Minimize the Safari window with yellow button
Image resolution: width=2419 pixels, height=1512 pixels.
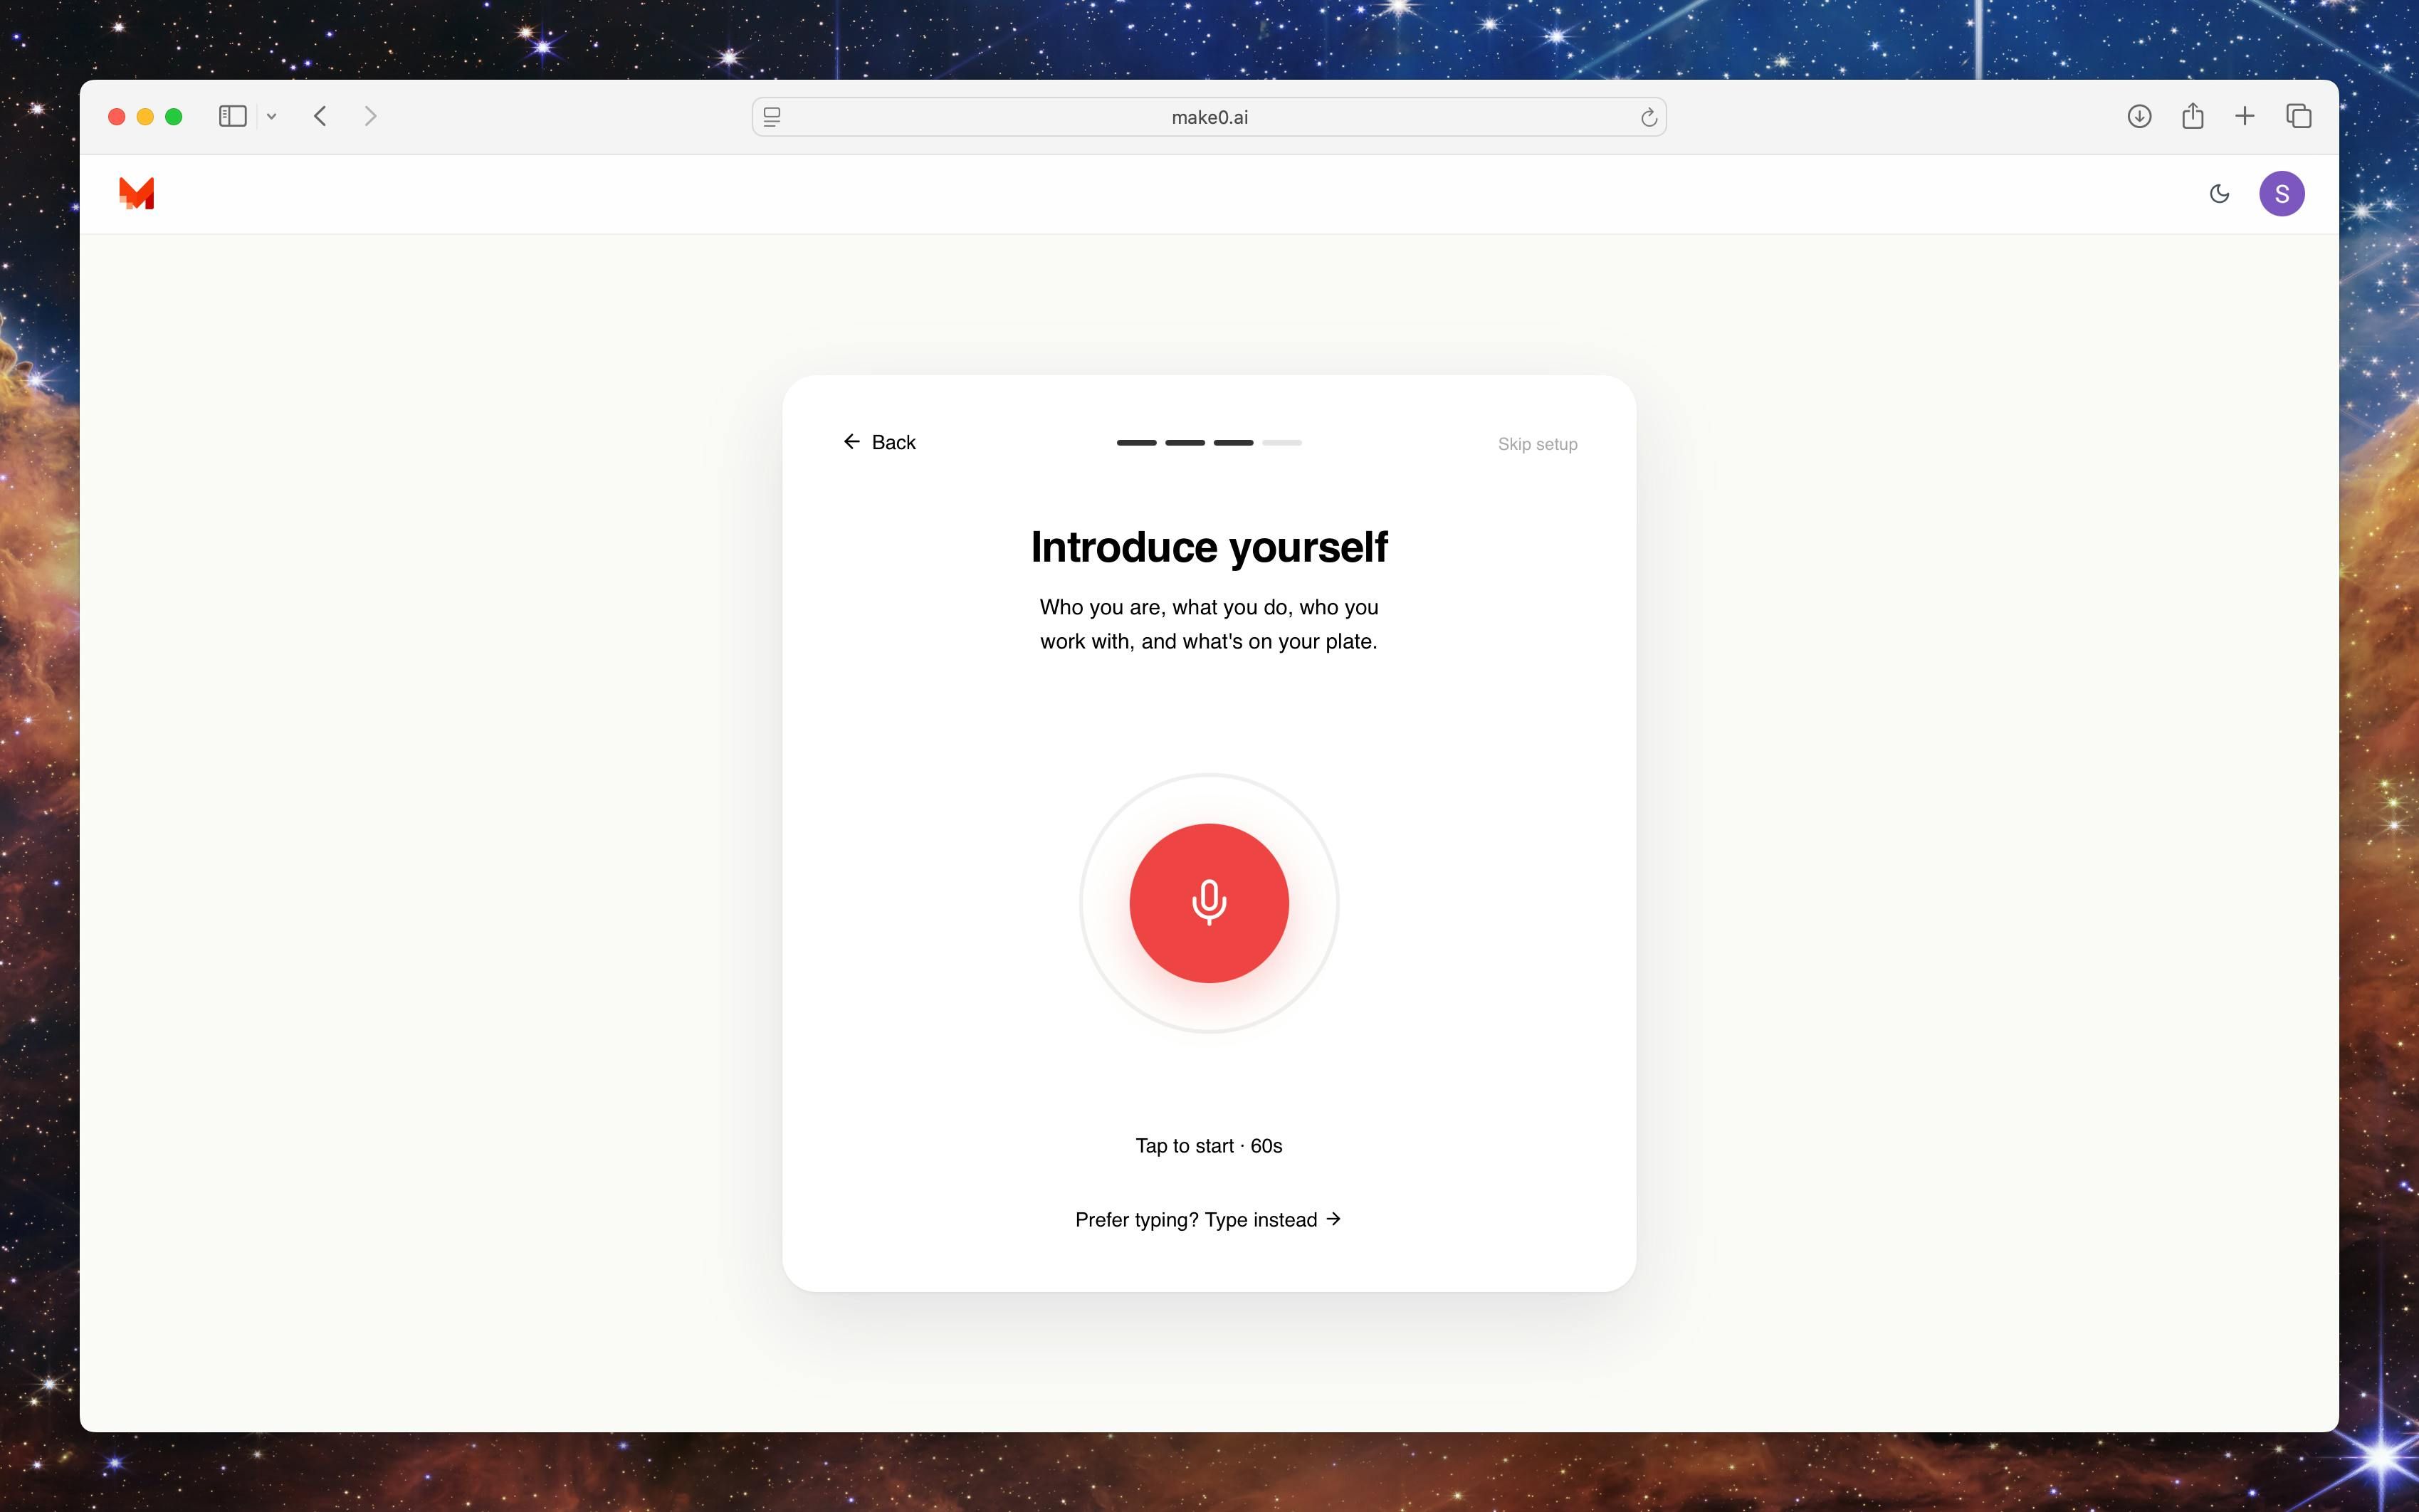[x=145, y=117]
